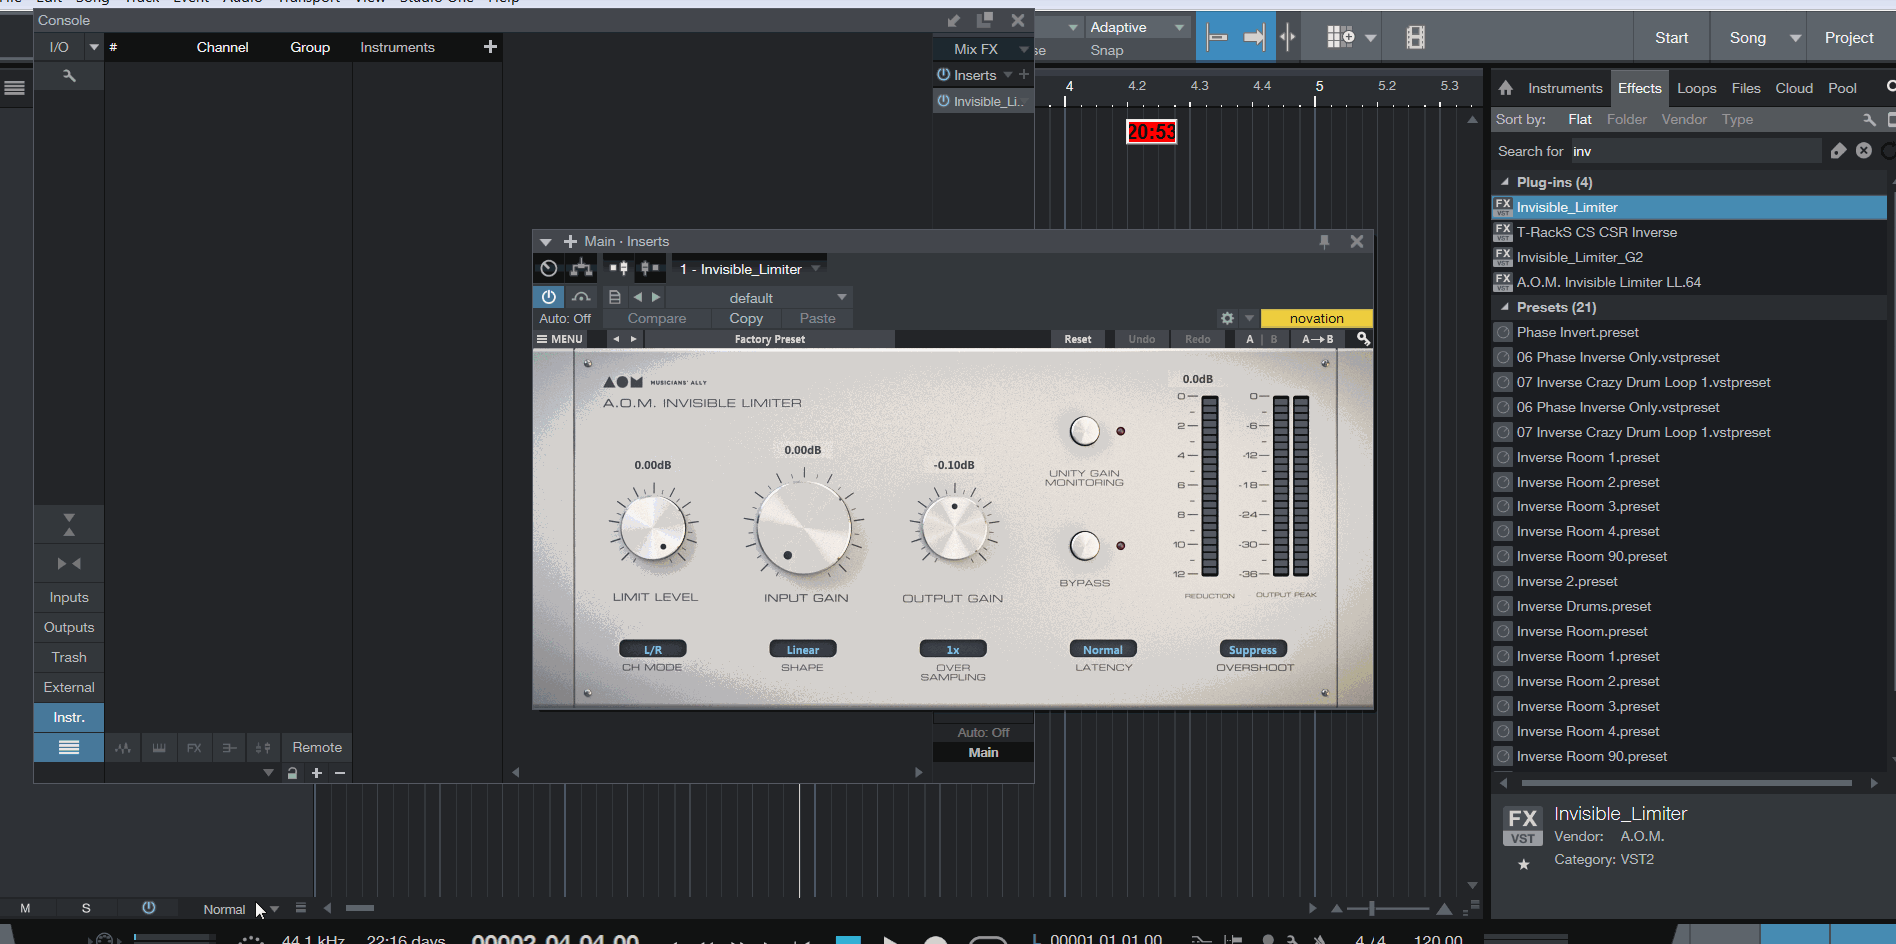The image size is (1896, 944).
Task: Click the Copy button in plugin header
Action: click(x=746, y=318)
